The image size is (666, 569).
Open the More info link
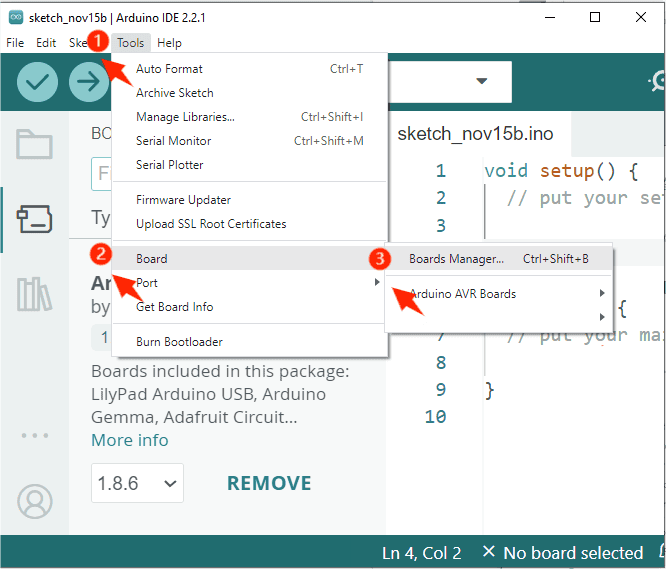tap(130, 440)
